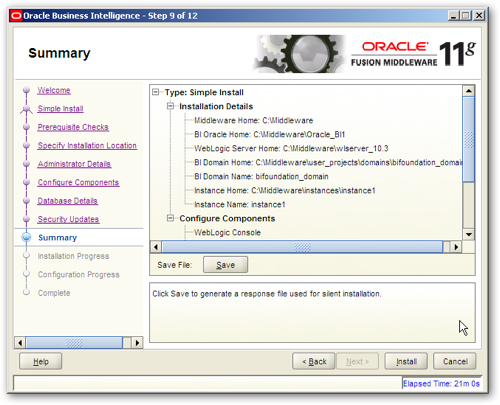This screenshot has height=405, width=500.
Task: Click the disabled Next button
Action: 357,361
